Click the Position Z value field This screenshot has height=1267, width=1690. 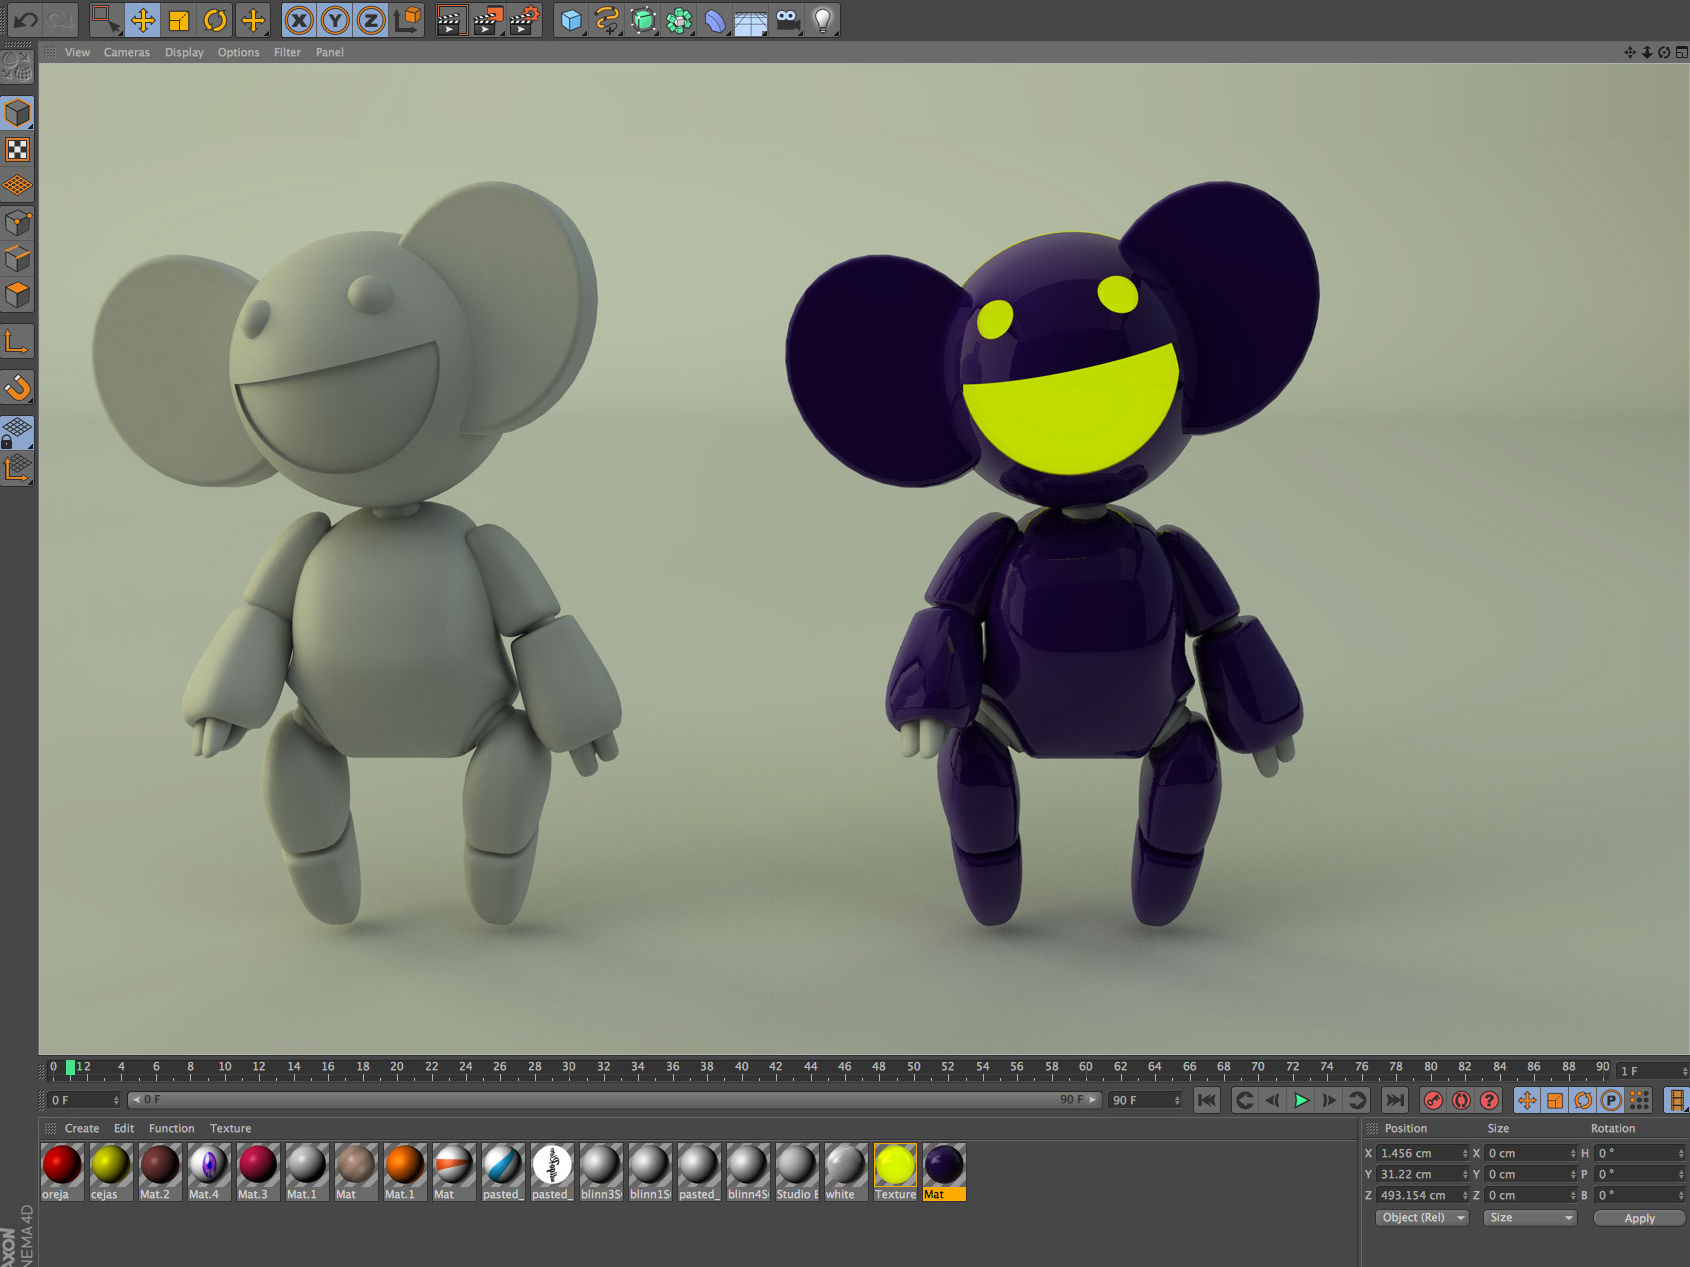click(x=1421, y=1195)
